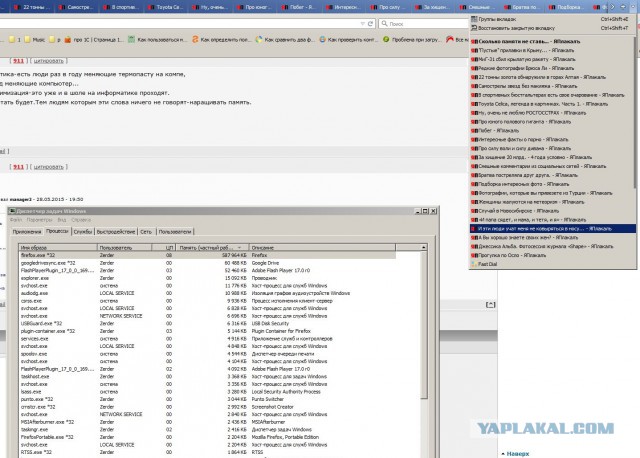Switch to the "Подборка" browser tab

pyautogui.click(x=567, y=7)
